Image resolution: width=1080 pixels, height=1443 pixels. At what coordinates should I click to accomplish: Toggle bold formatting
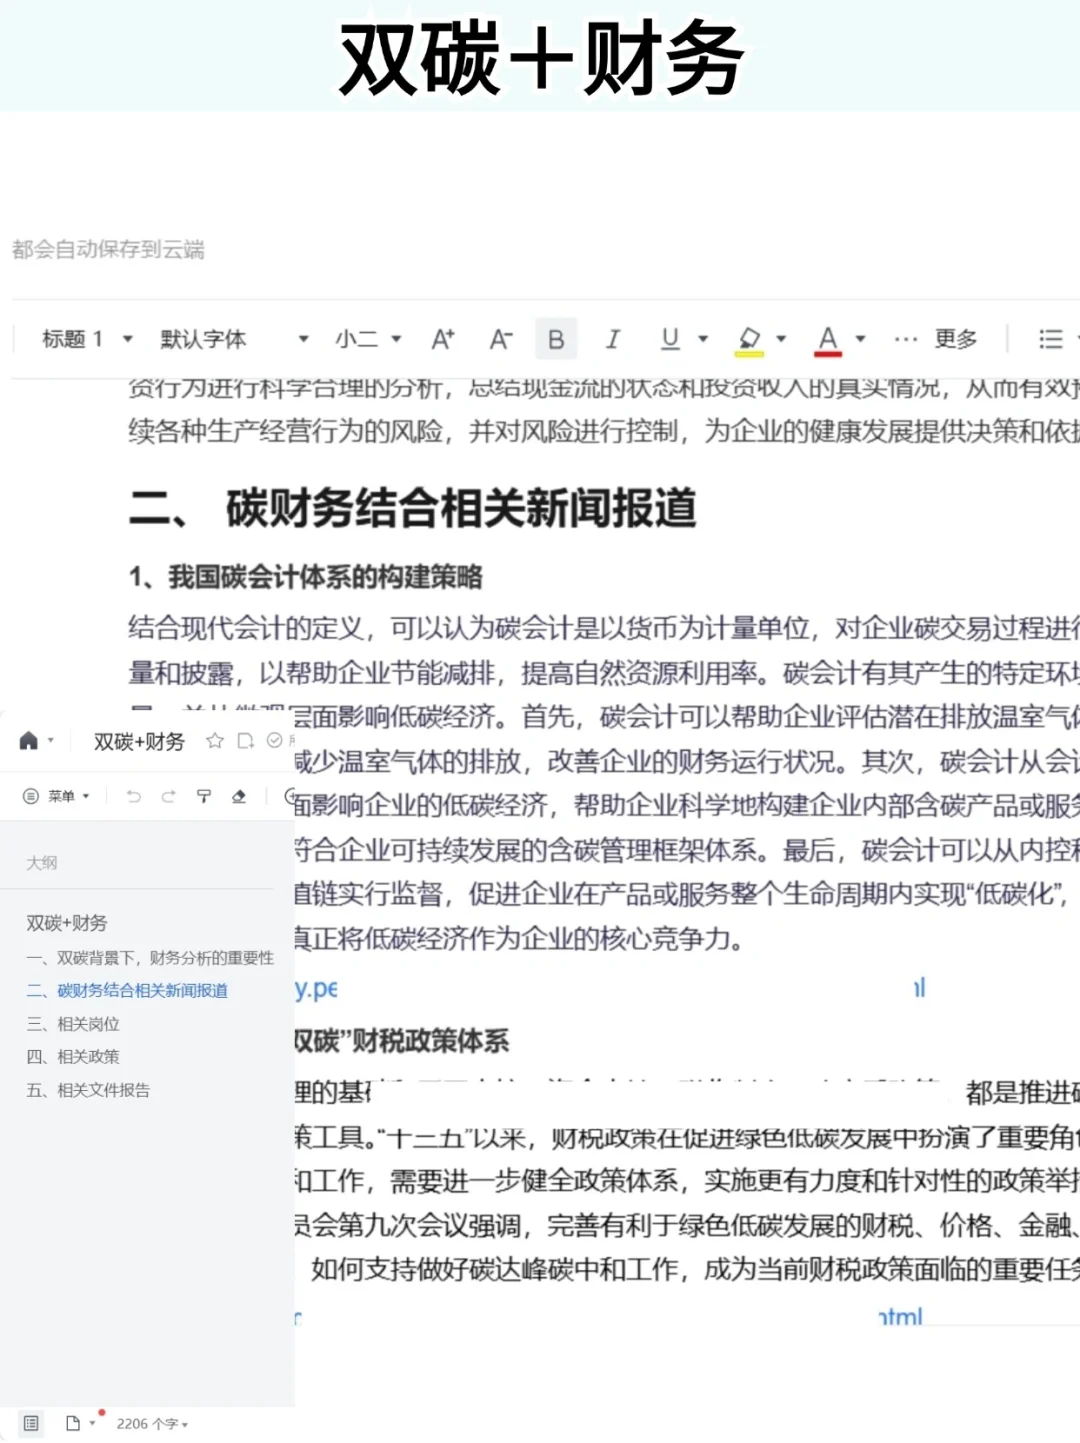tap(556, 339)
